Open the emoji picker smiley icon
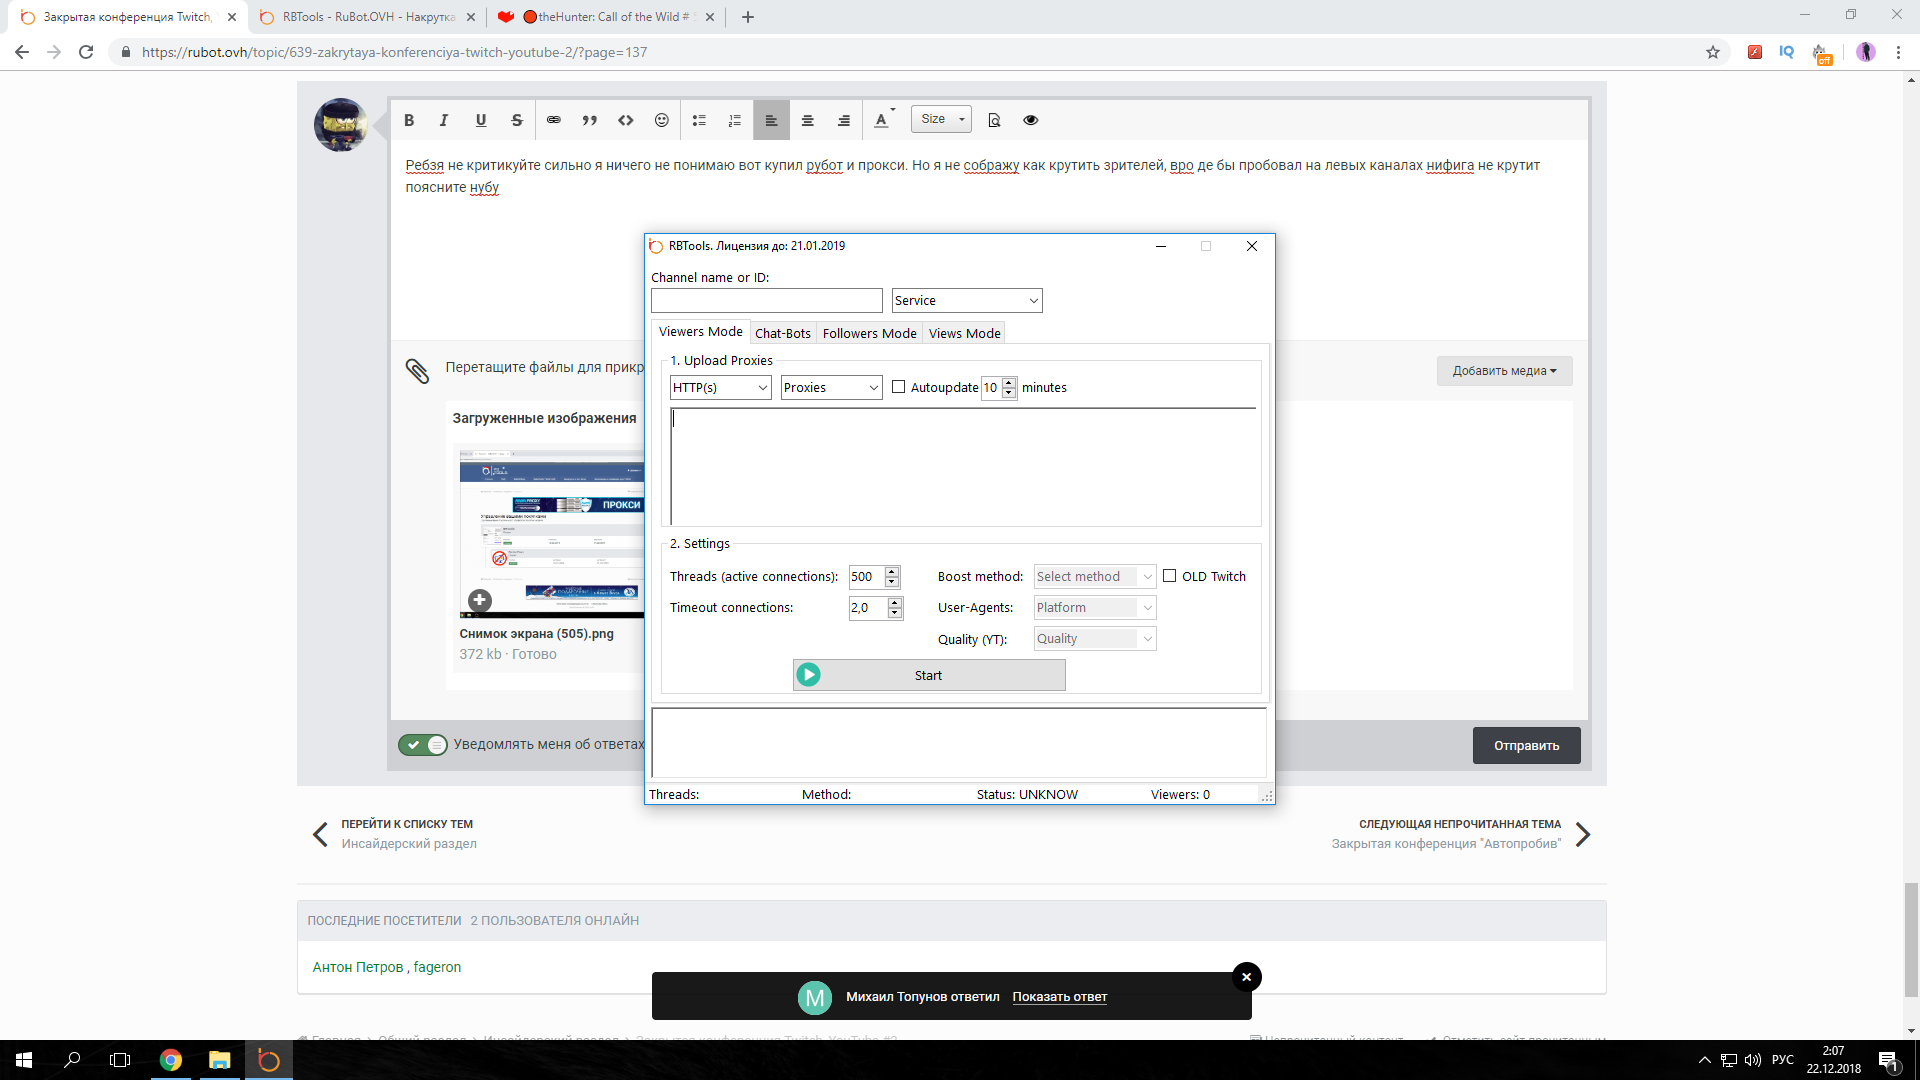The height and width of the screenshot is (1080, 1920). click(x=661, y=120)
